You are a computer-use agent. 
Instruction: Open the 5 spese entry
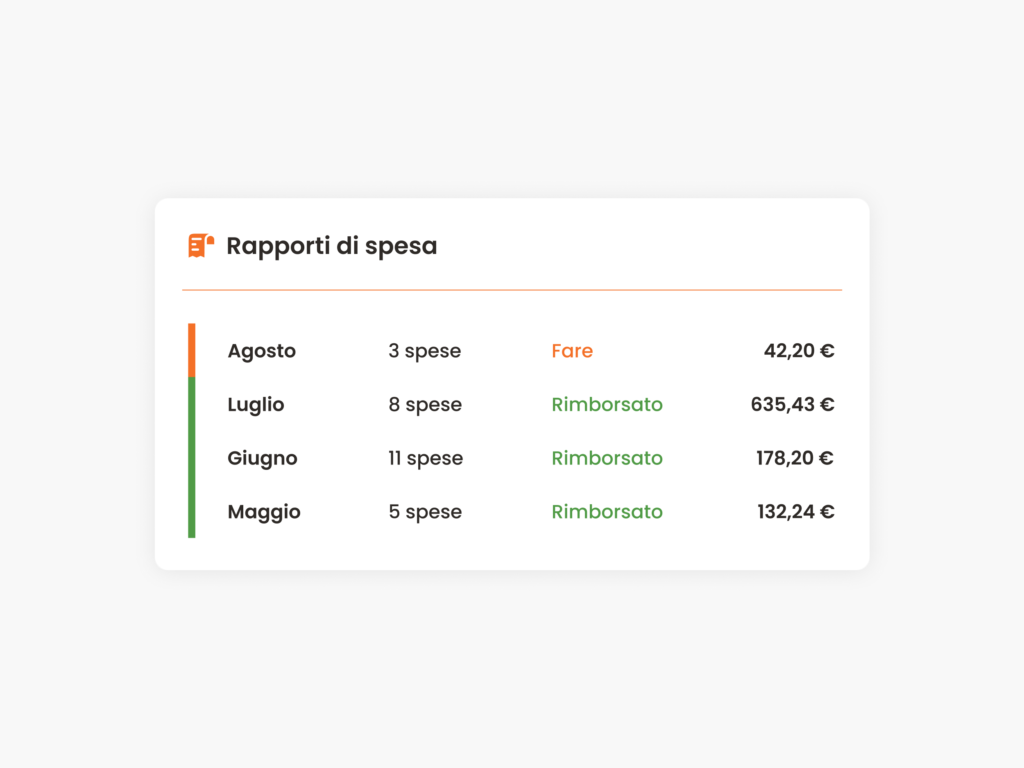point(425,512)
